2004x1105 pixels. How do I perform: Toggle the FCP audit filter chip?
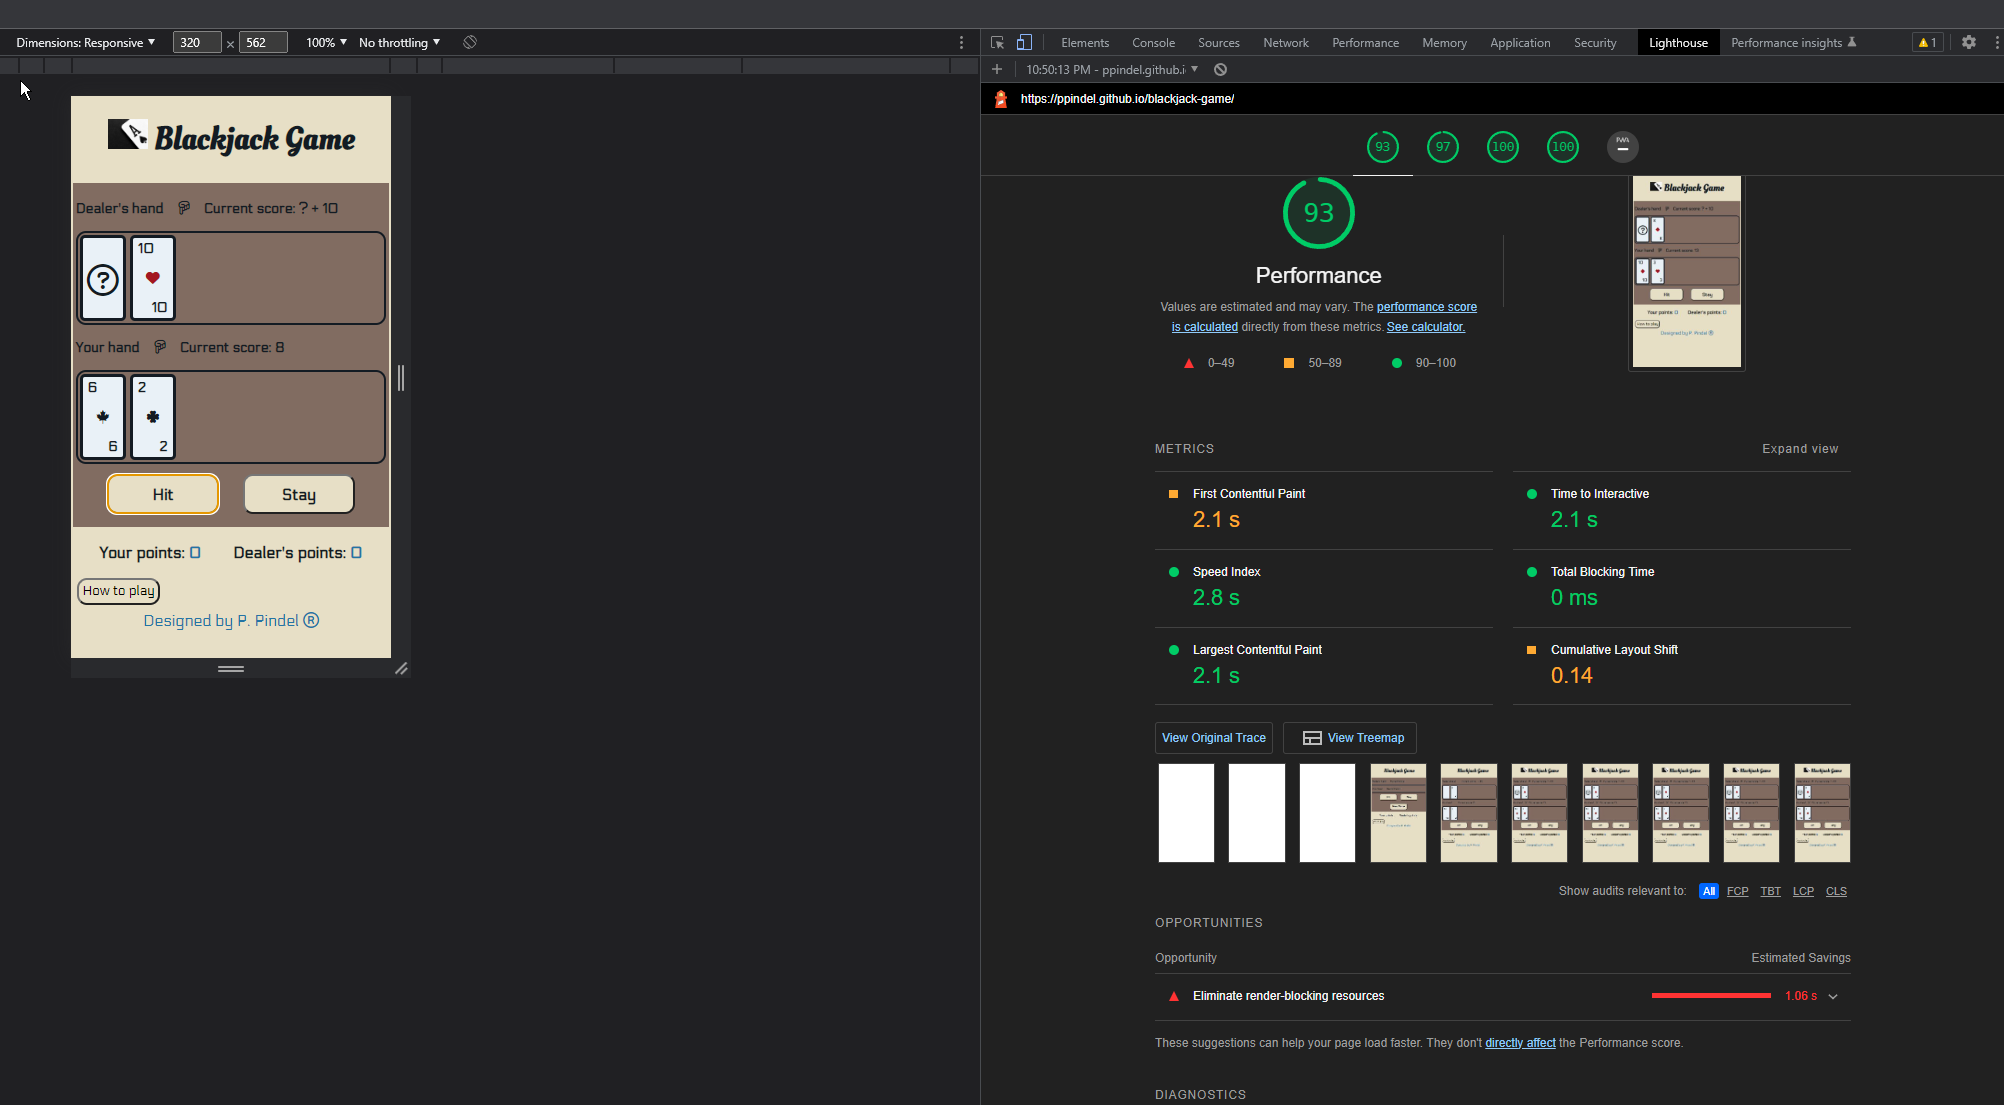pos(1737,891)
